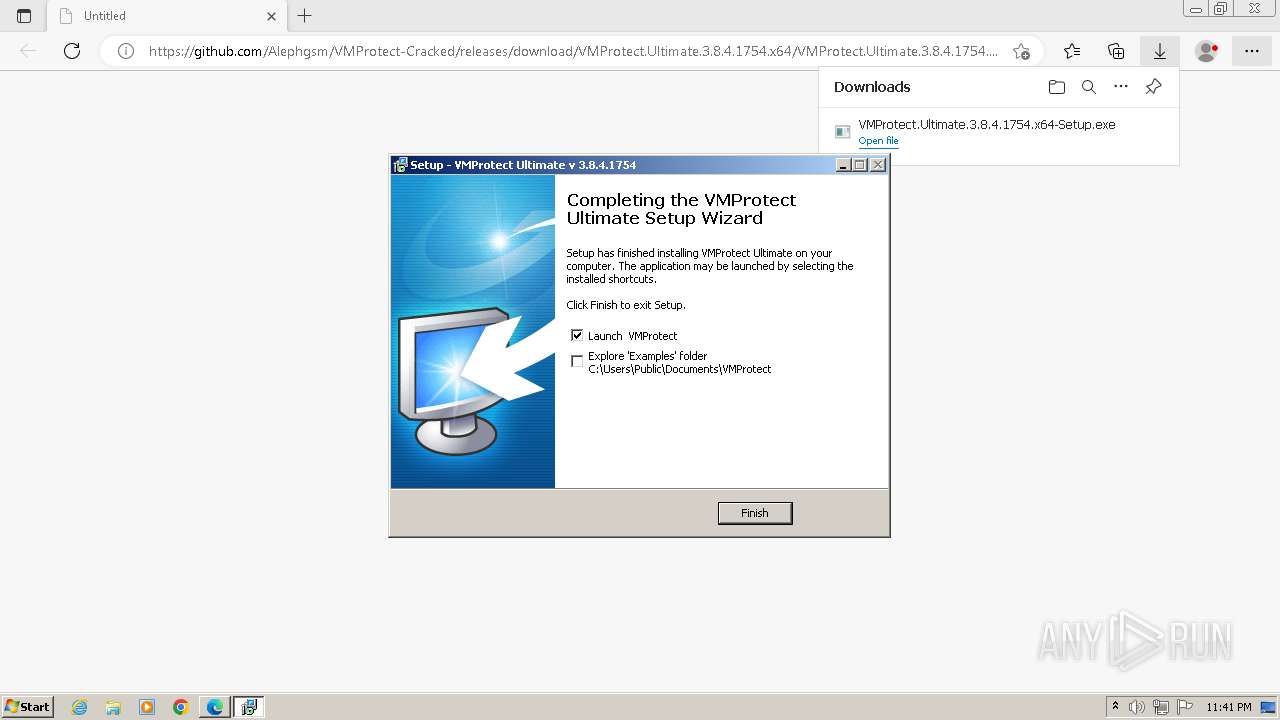The height and width of the screenshot is (720, 1280).
Task: Open more options in Downloads panel
Action: [x=1121, y=87]
